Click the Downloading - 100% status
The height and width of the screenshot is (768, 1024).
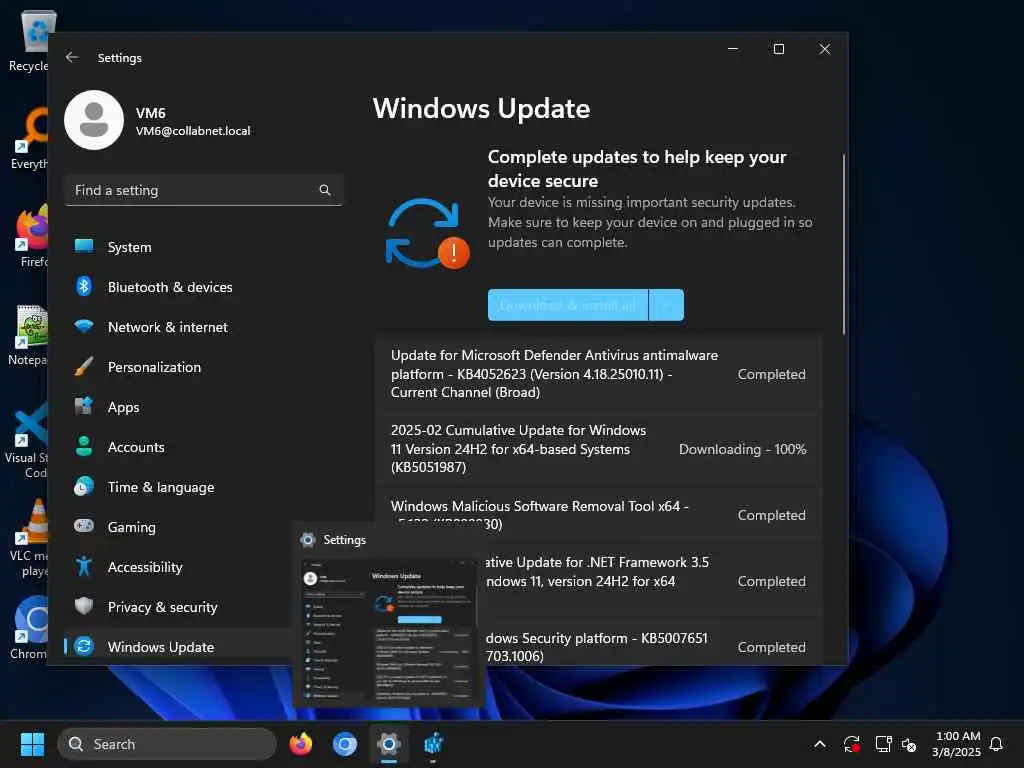pos(743,449)
